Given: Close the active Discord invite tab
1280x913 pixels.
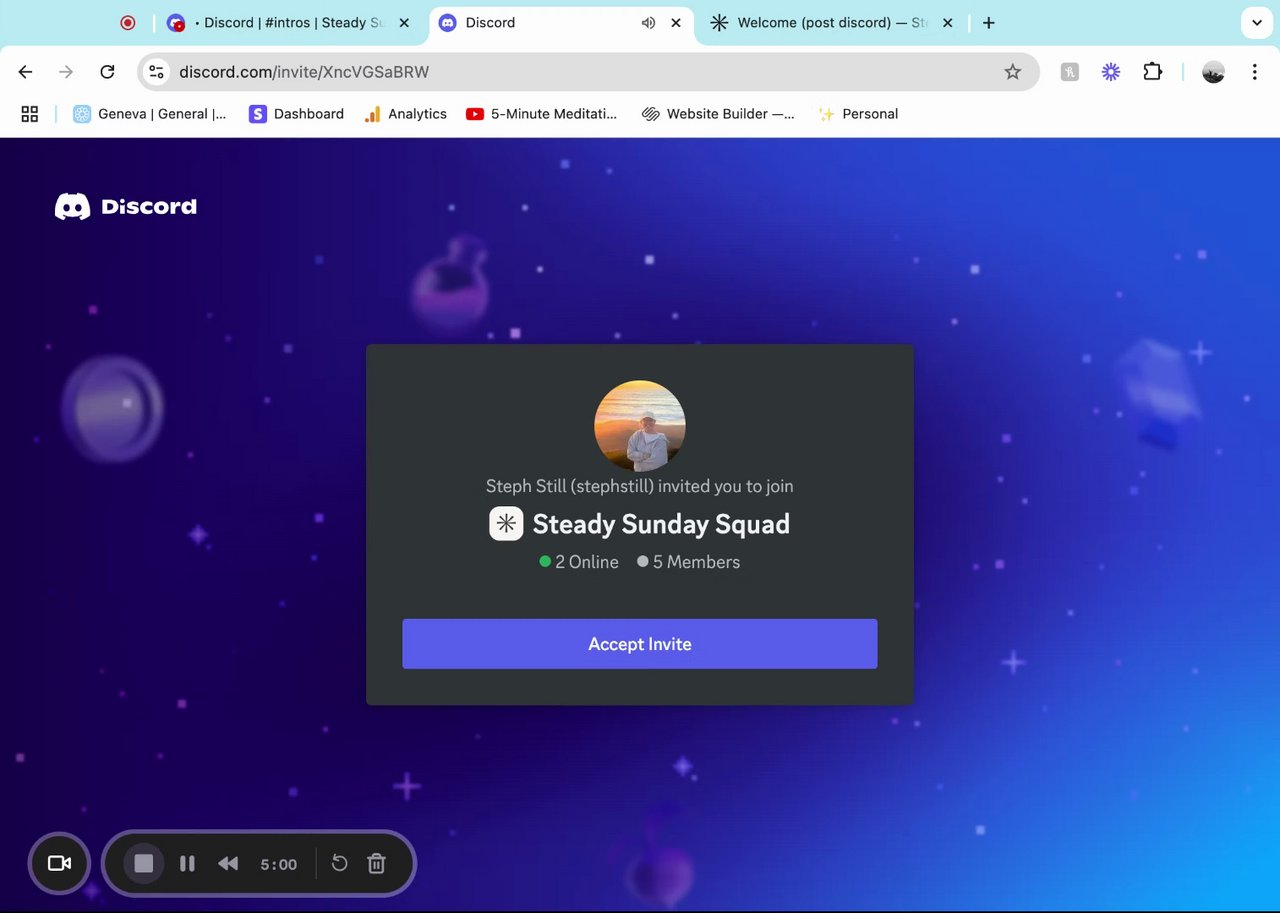Looking at the screenshot, I should [x=676, y=22].
